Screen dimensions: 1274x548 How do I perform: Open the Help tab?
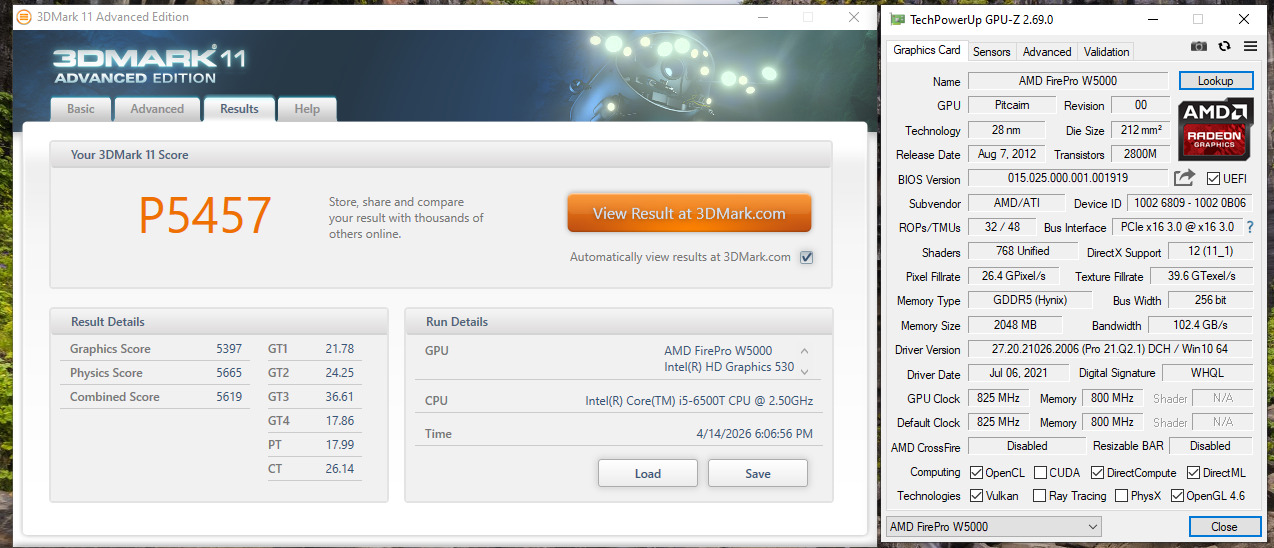pyautogui.click(x=307, y=109)
